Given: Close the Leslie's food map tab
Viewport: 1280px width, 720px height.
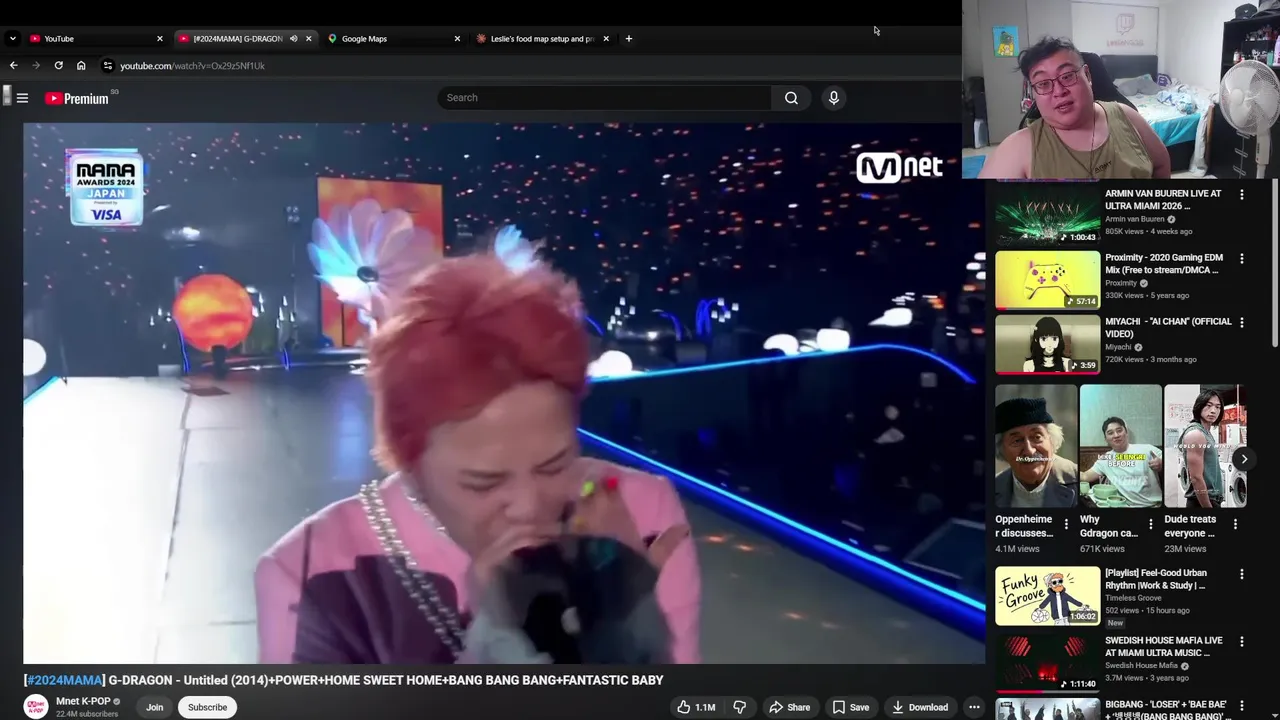Looking at the screenshot, I should click(606, 38).
